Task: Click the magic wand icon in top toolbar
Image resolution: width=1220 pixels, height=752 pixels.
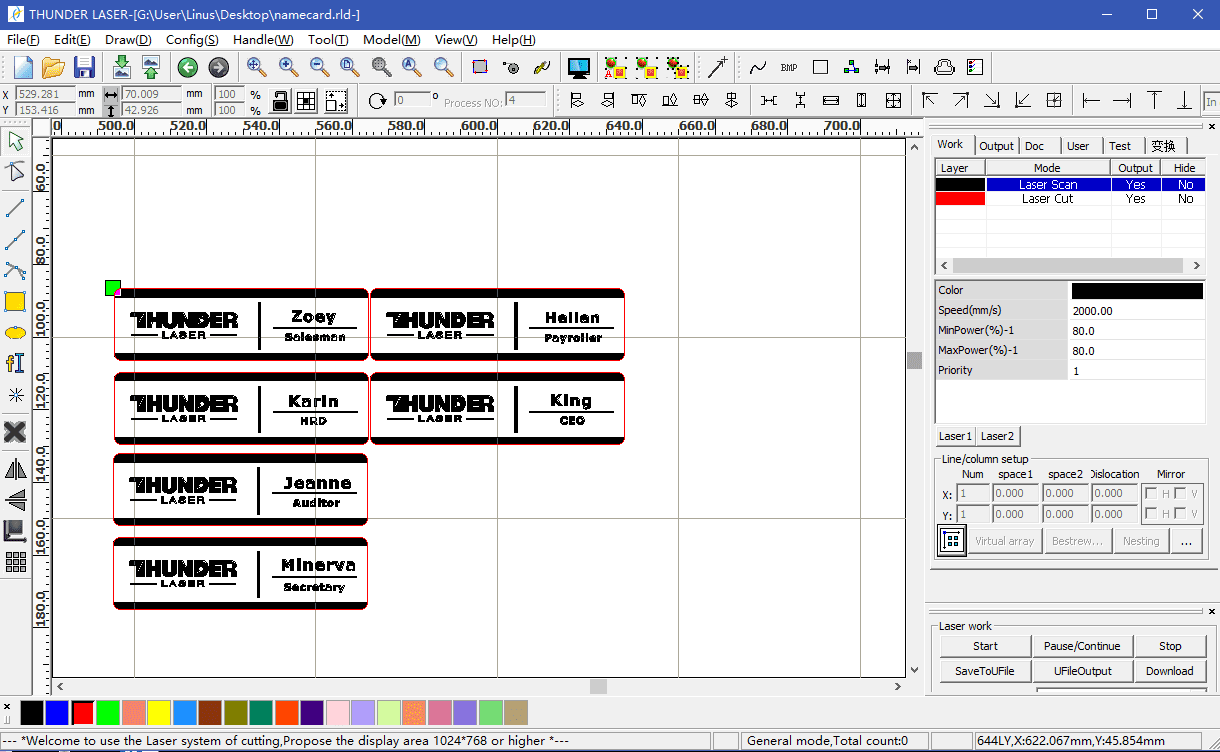Action: coord(717,67)
